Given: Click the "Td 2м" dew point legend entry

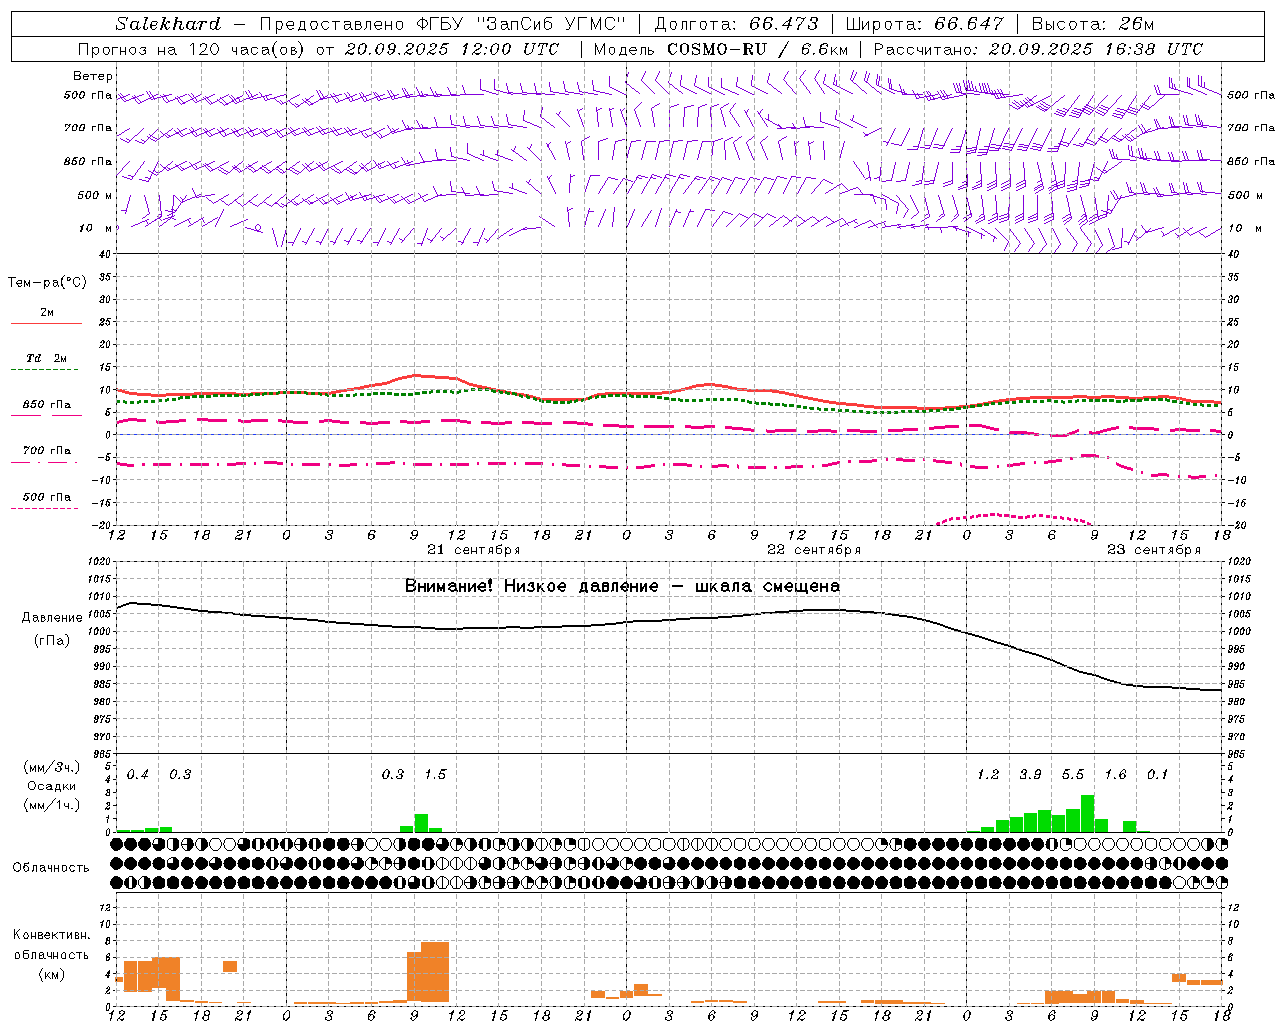Looking at the screenshot, I should click(x=47, y=358).
